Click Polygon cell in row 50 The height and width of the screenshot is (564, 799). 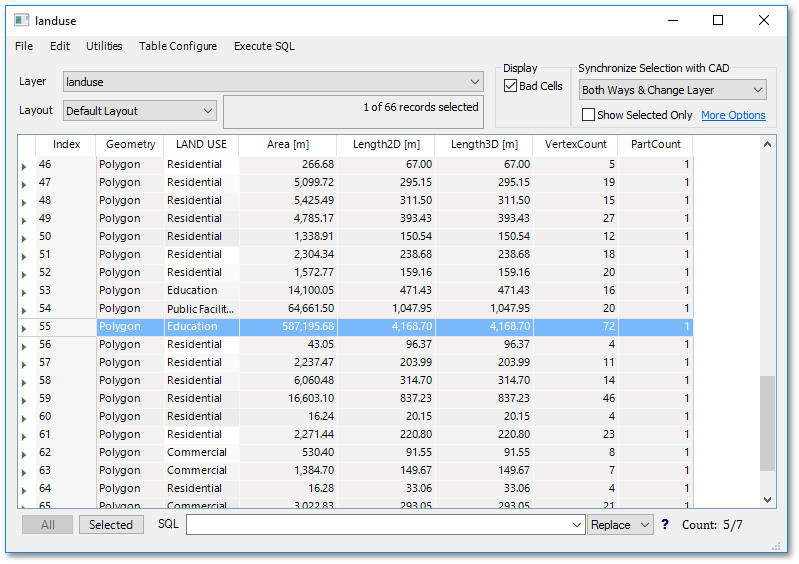click(x=130, y=236)
